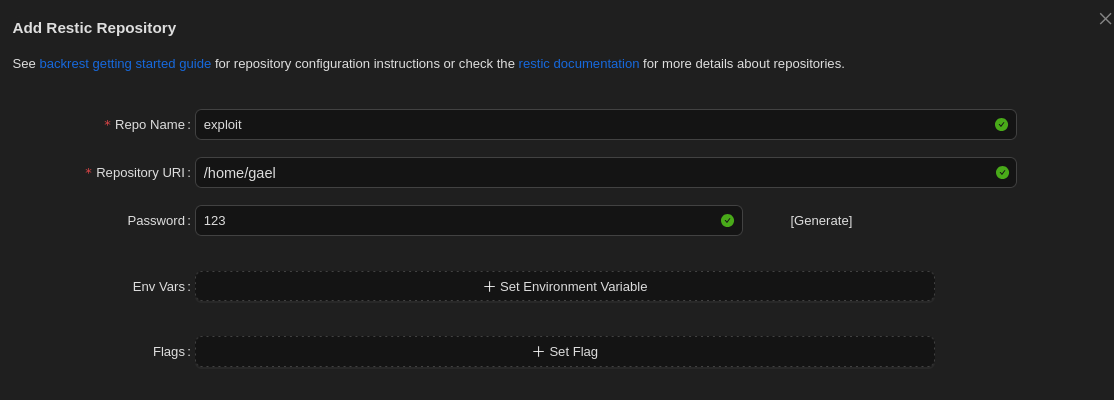Focus the Repository URI input field
Image resolution: width=1114 pixels, height=400 pixels.
[590, 173]
